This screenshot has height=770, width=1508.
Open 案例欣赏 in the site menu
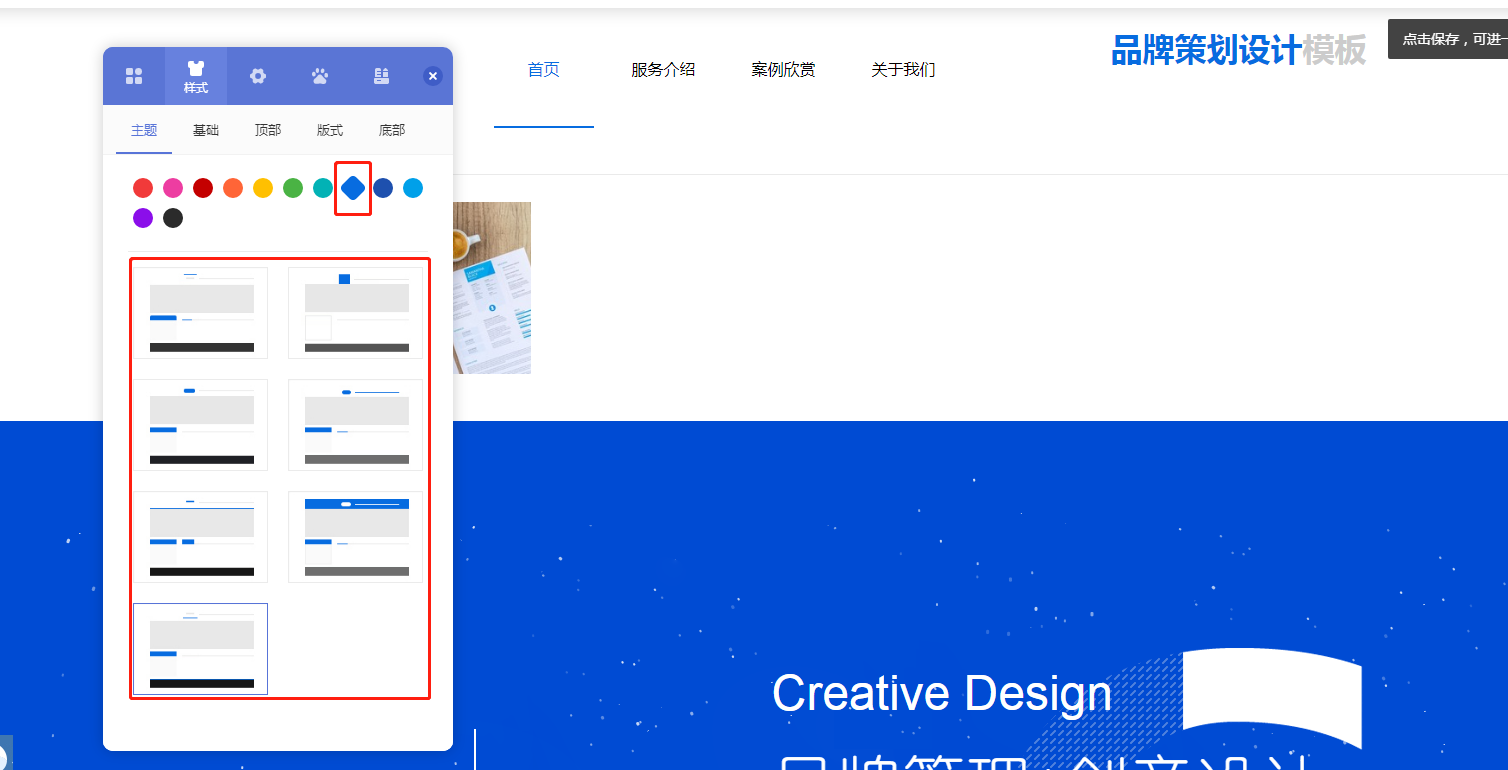[x=783, y=70]
